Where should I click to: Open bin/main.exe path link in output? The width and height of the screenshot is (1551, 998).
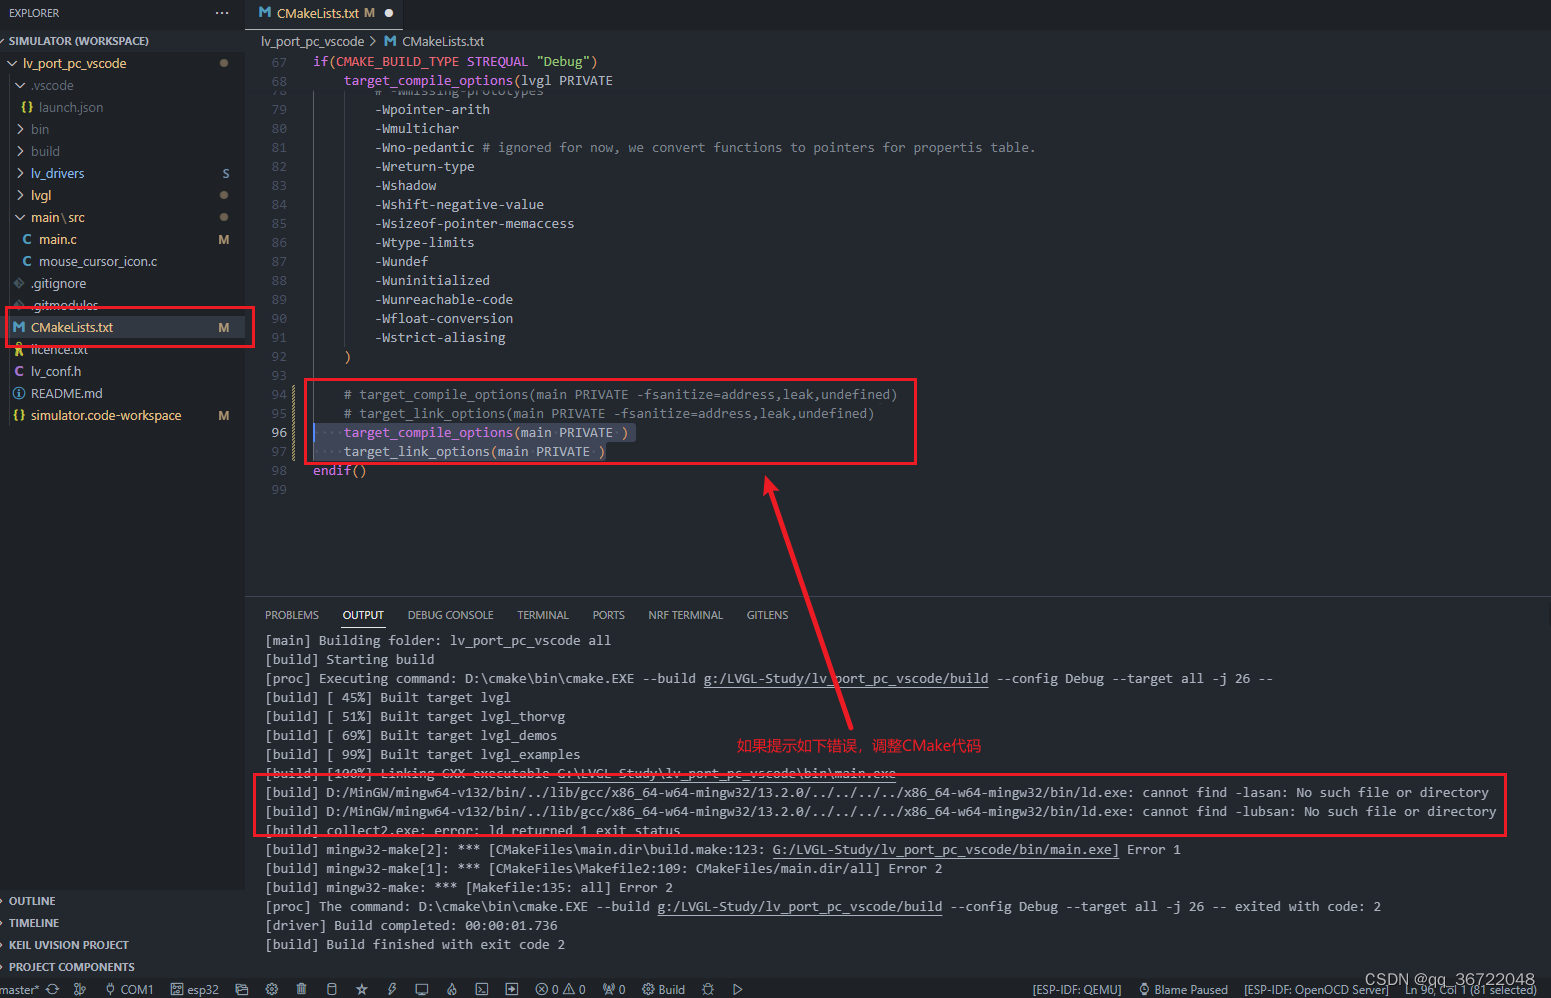[x=944, y=849]
